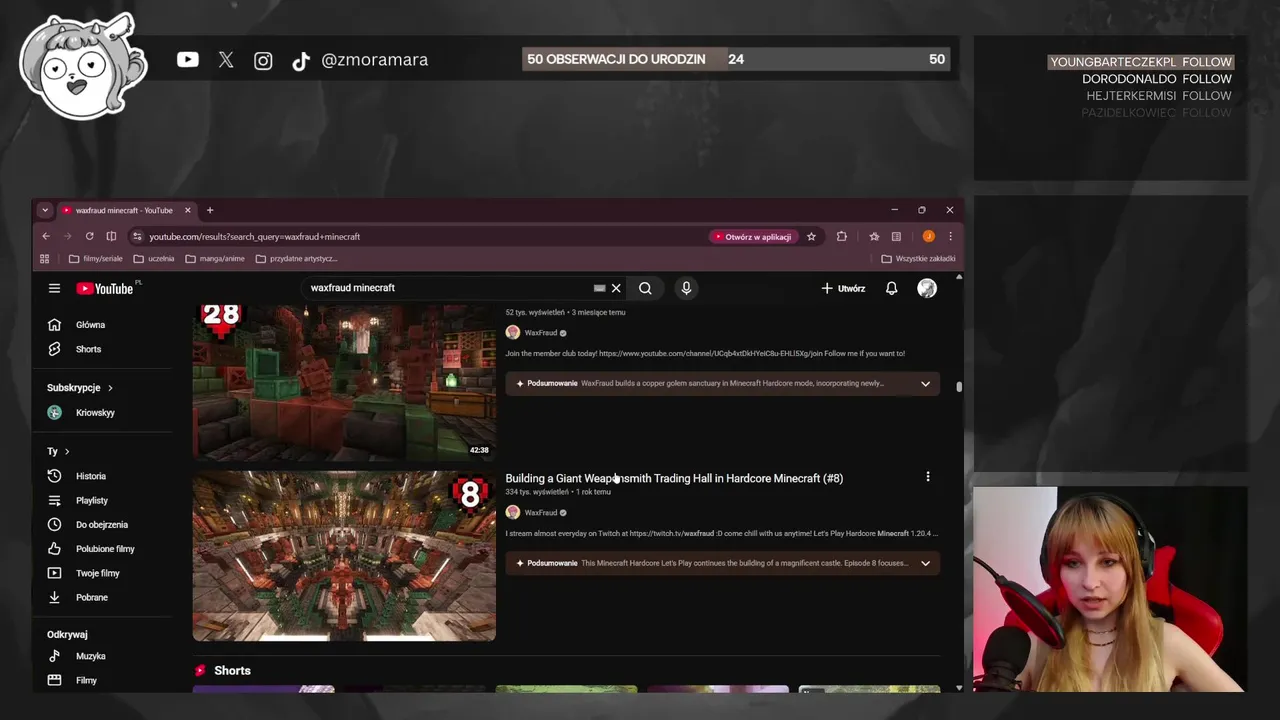The height and width of the screenshot is (720, 1280).
Task: Open the on-screen keyboard icon in search box
Action: 599,288
